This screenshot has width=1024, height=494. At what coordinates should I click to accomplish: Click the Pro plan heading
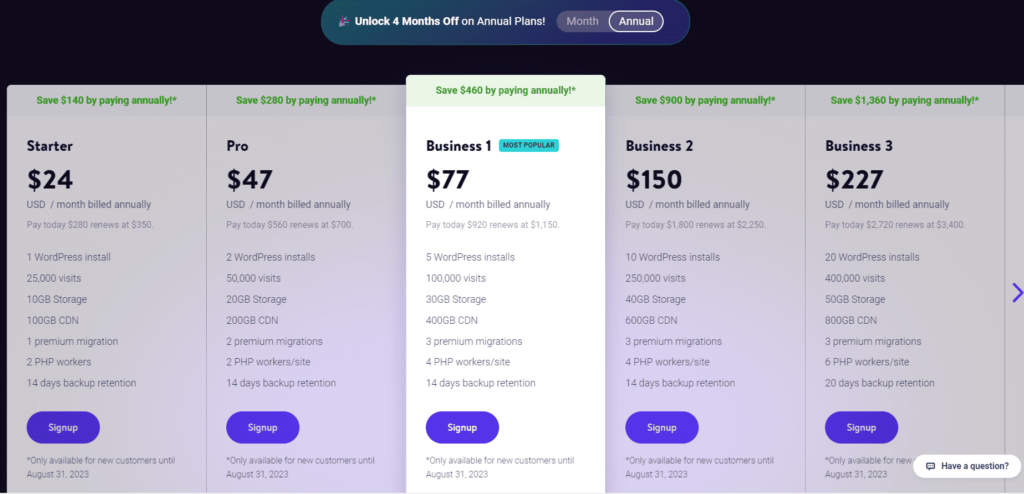click(x=237, y=146)
